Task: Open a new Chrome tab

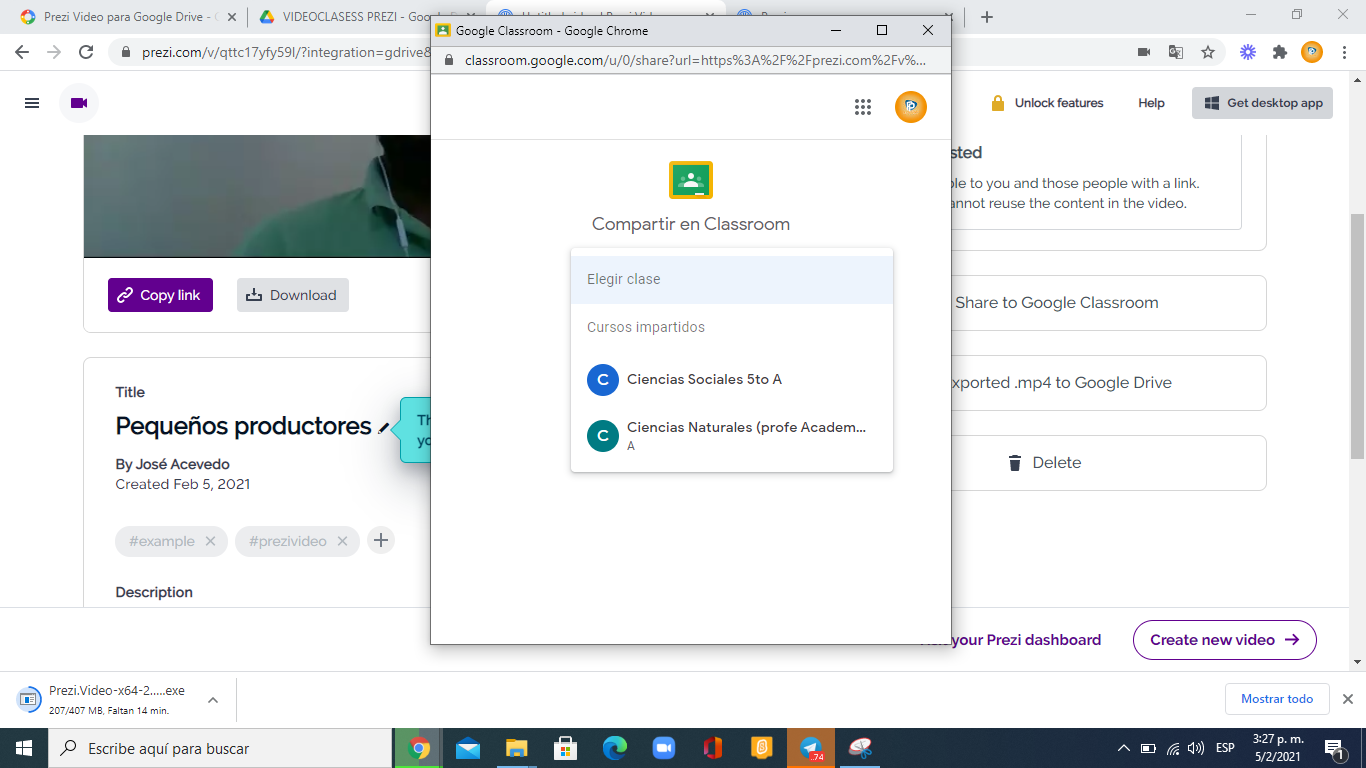Action: point(987,17)
